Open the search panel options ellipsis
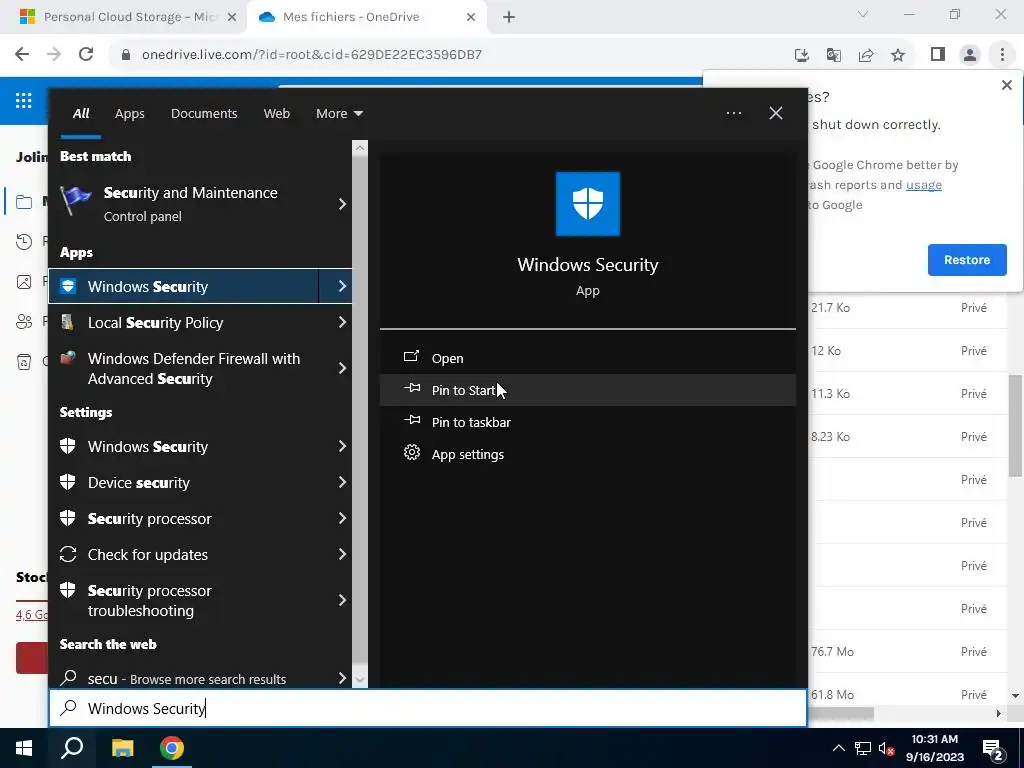Image resolution: width=1024 pixels, height=768 pixels. [x=734, y=113]
